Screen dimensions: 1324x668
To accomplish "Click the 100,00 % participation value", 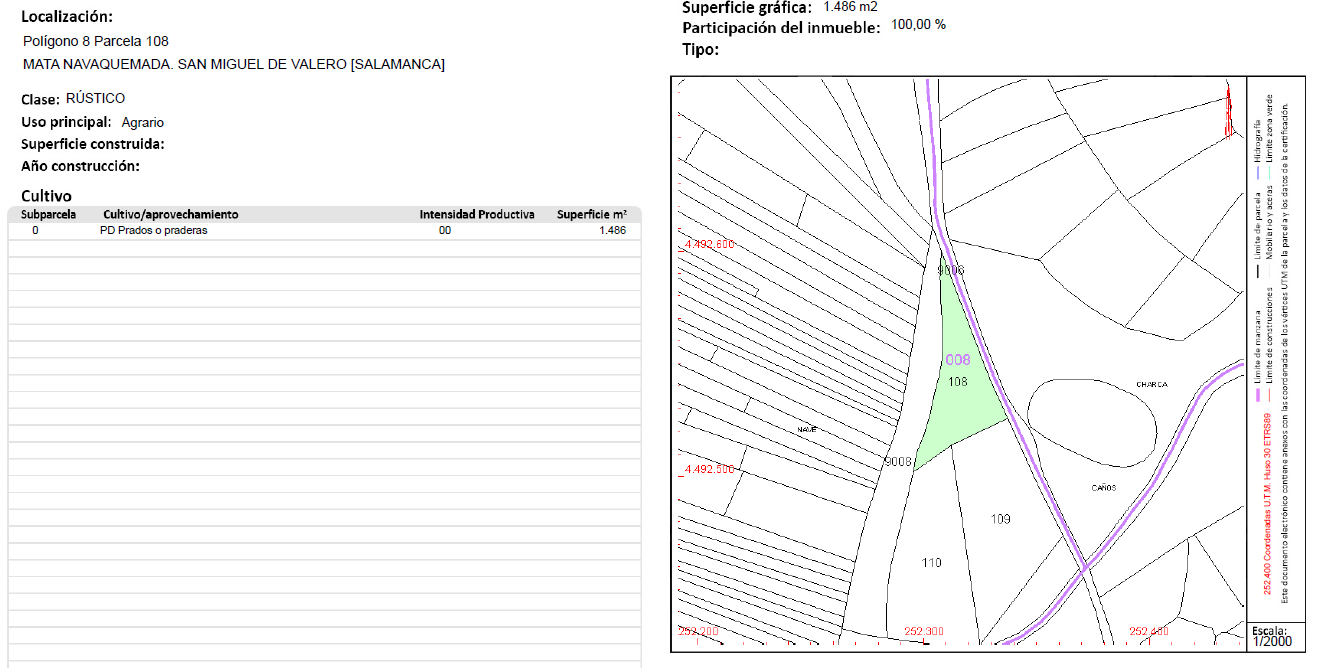I will click(918, 25).
